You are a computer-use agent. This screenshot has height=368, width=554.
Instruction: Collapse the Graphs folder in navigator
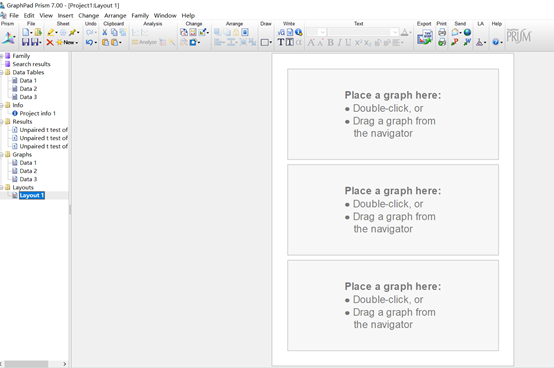(2, 155)
